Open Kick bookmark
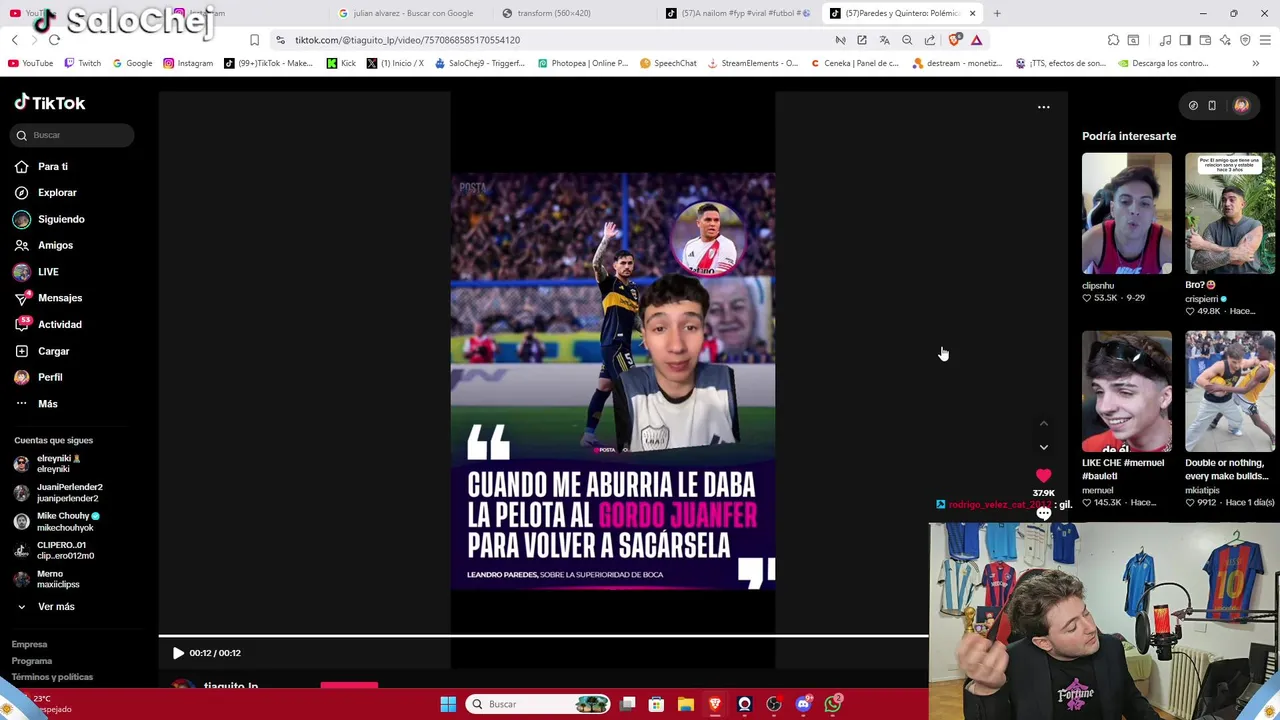 click(341, 63)
